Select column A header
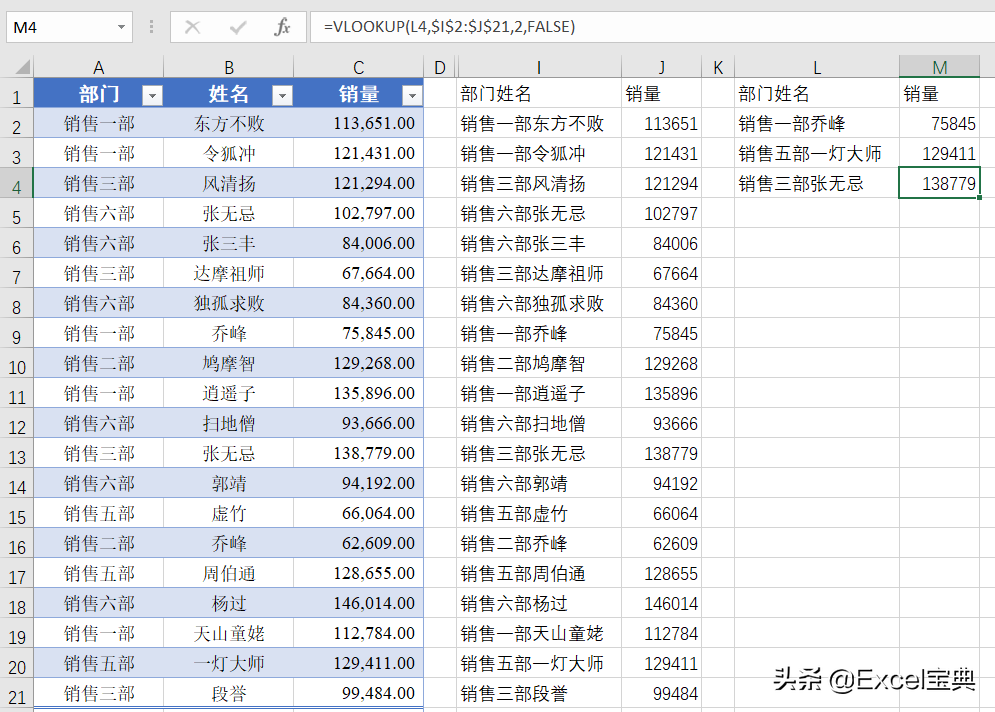 point(98,67)
